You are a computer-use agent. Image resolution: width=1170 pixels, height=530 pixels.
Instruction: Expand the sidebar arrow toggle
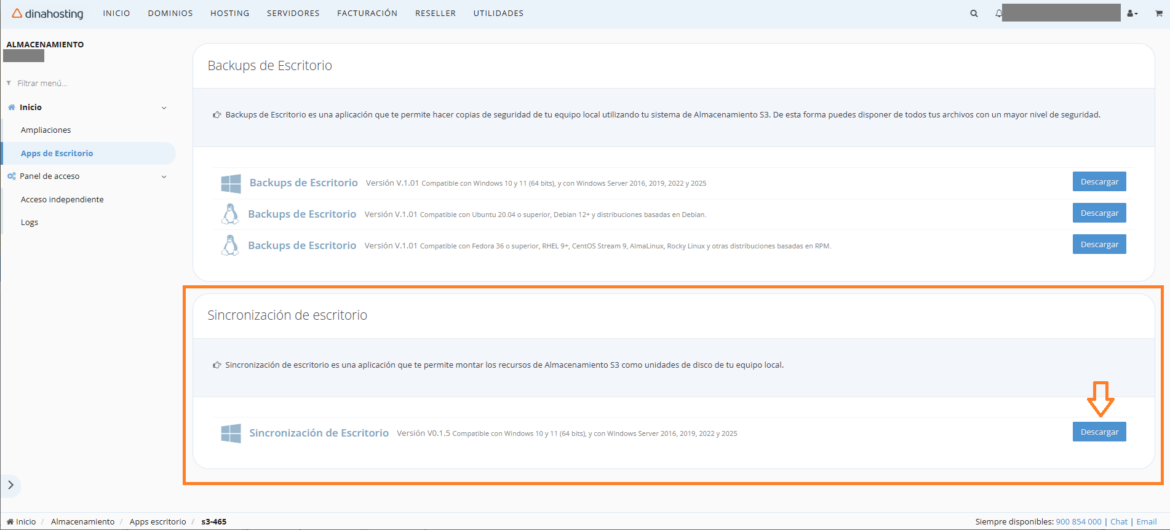pos(10,484)
